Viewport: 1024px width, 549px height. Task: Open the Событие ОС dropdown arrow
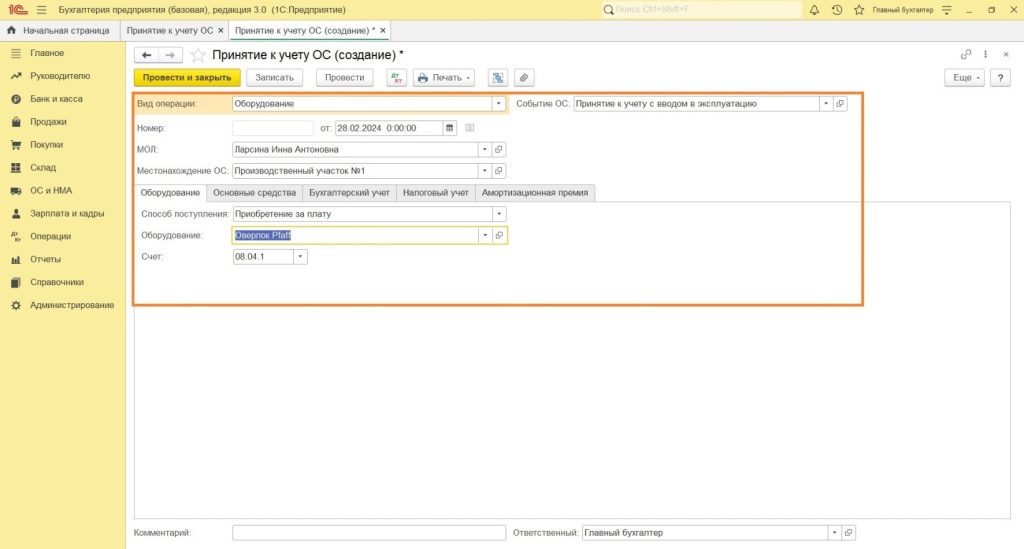[x=825, y=103]
